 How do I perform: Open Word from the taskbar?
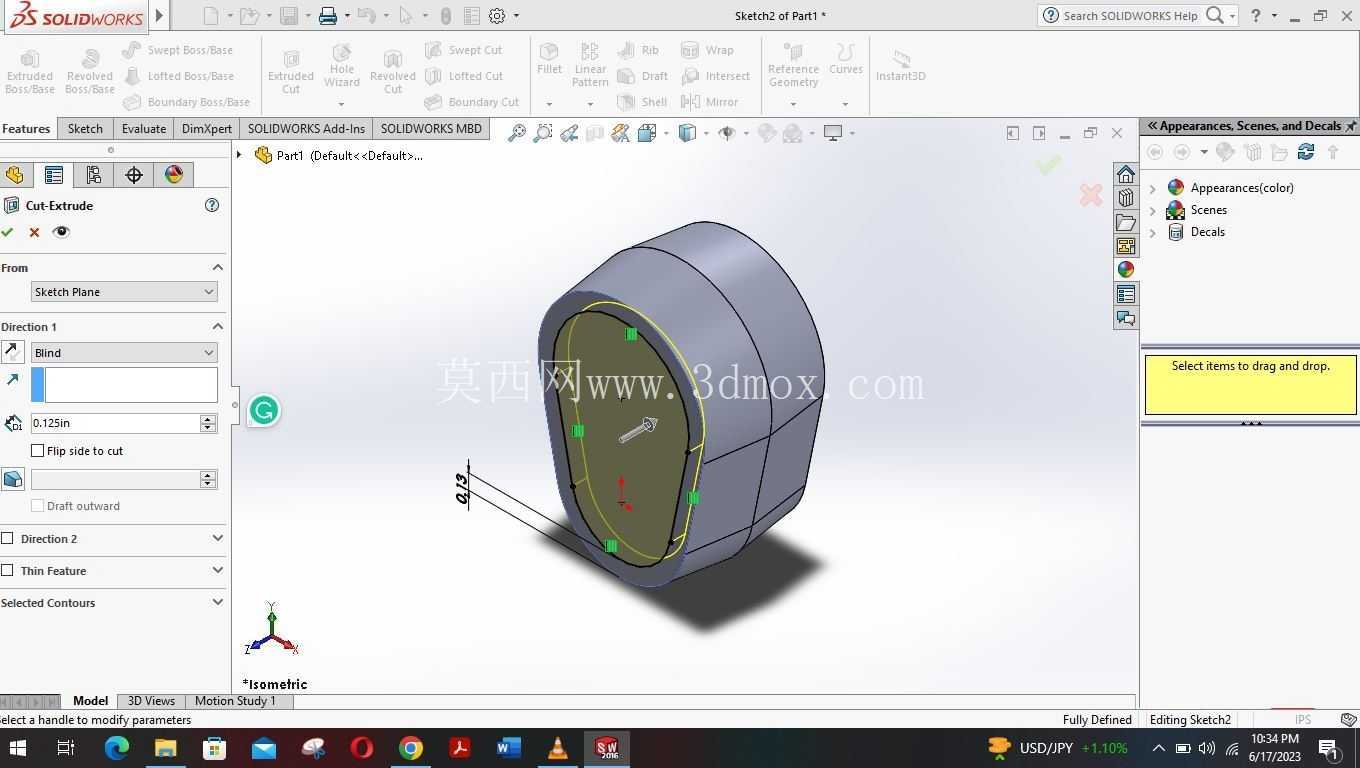click(509, 748)
